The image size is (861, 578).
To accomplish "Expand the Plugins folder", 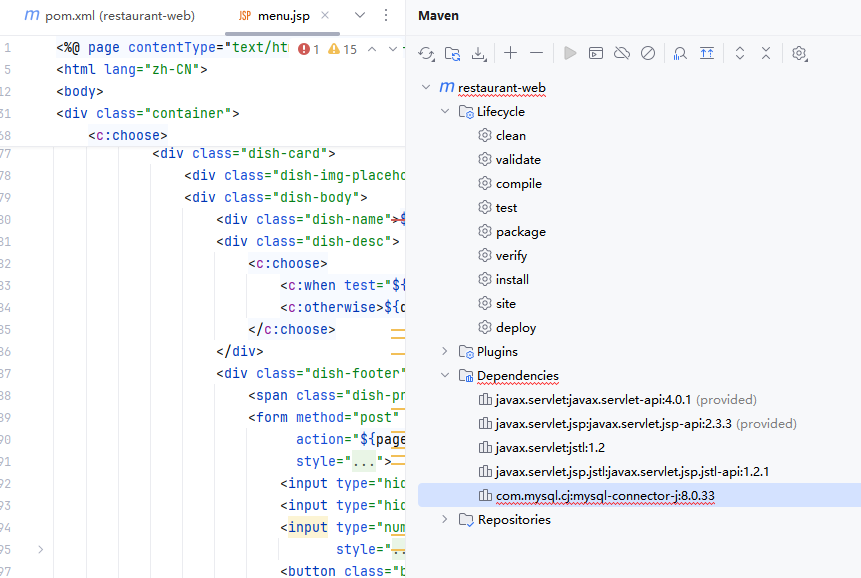I will (445, 351).
